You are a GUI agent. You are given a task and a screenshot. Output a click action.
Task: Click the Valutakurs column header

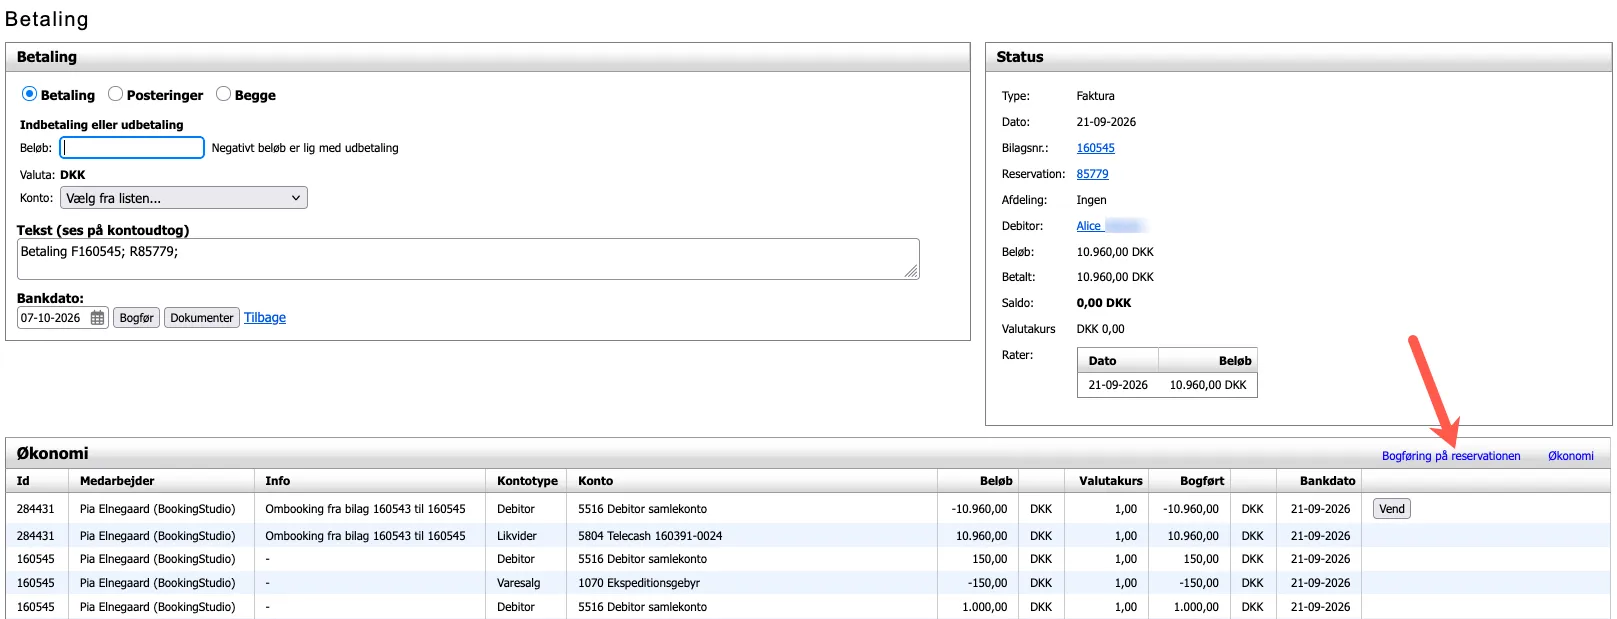(1110, 481)
